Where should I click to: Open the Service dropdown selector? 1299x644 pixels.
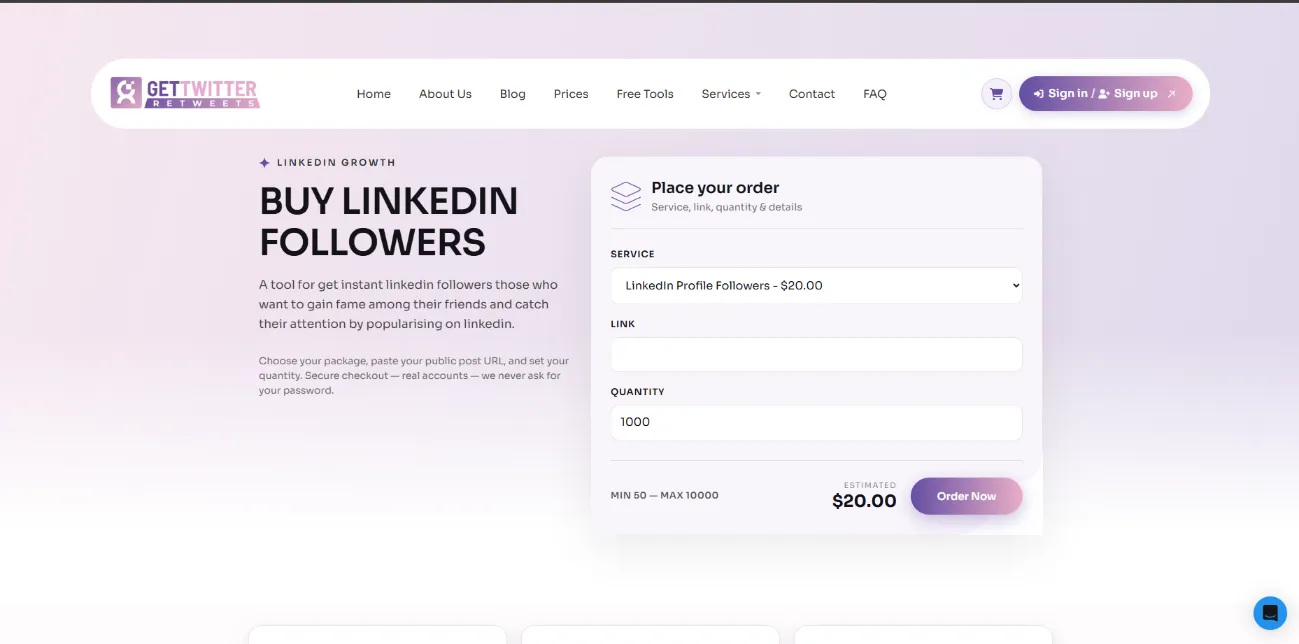(816, 286)
